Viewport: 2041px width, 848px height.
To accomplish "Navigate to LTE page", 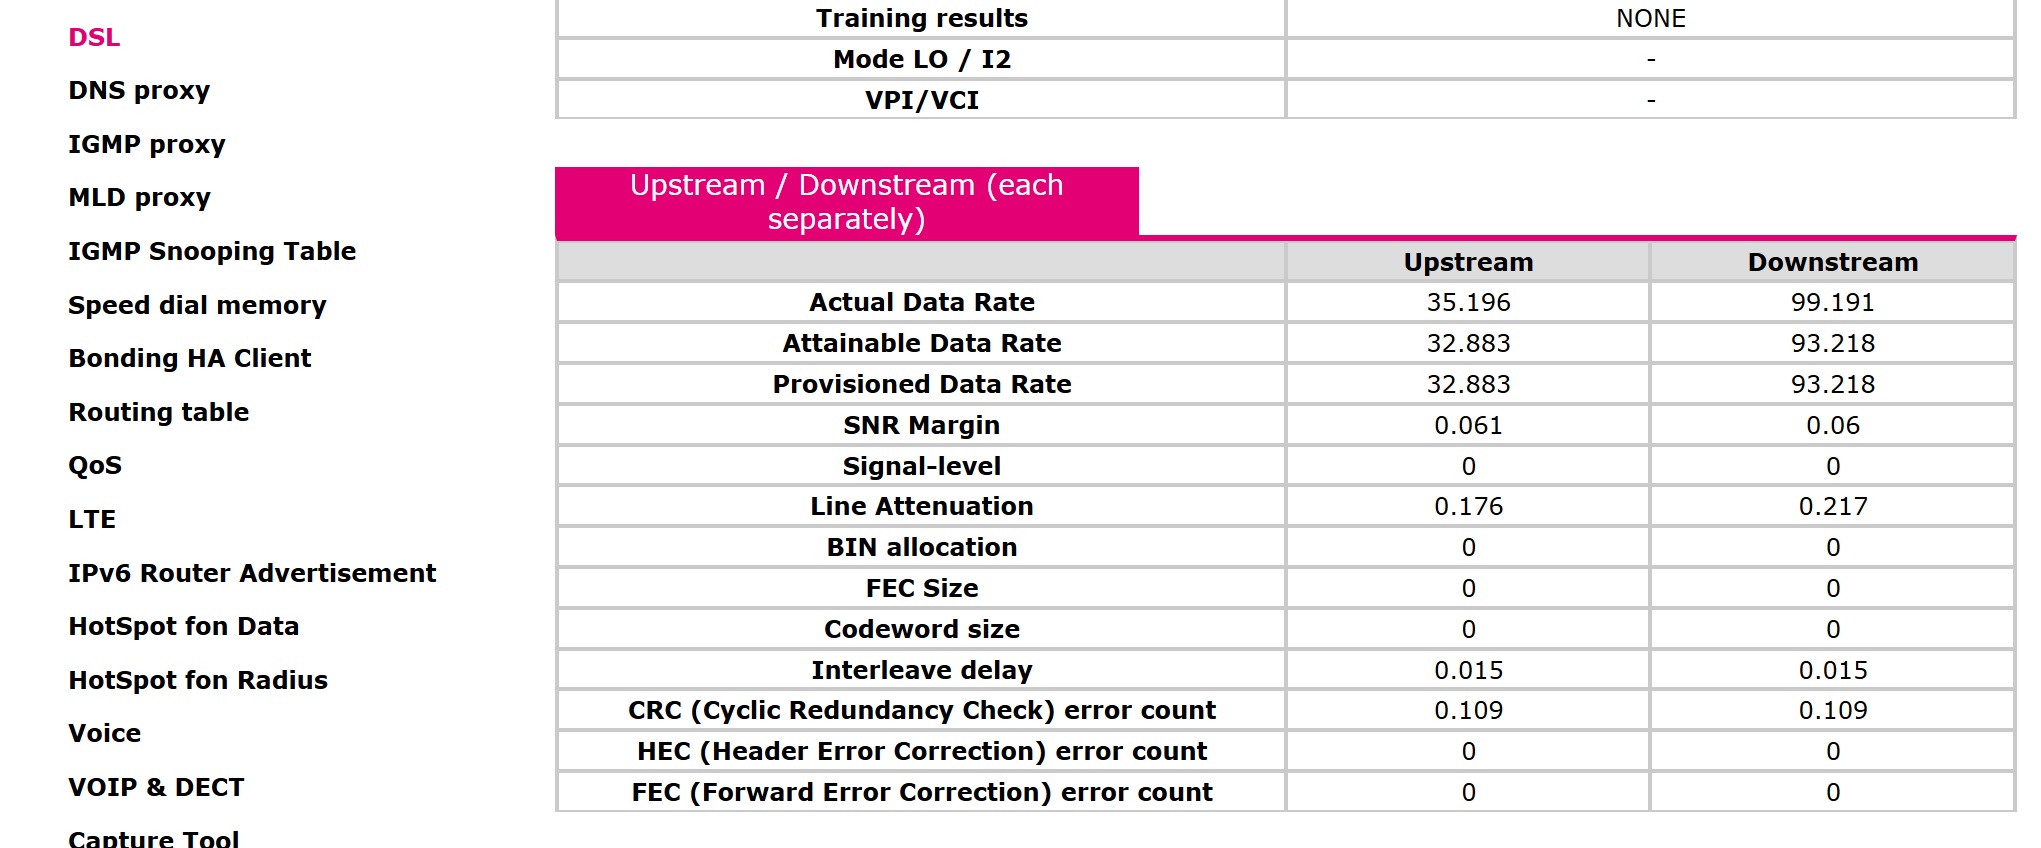I will [x=92, y=519].
